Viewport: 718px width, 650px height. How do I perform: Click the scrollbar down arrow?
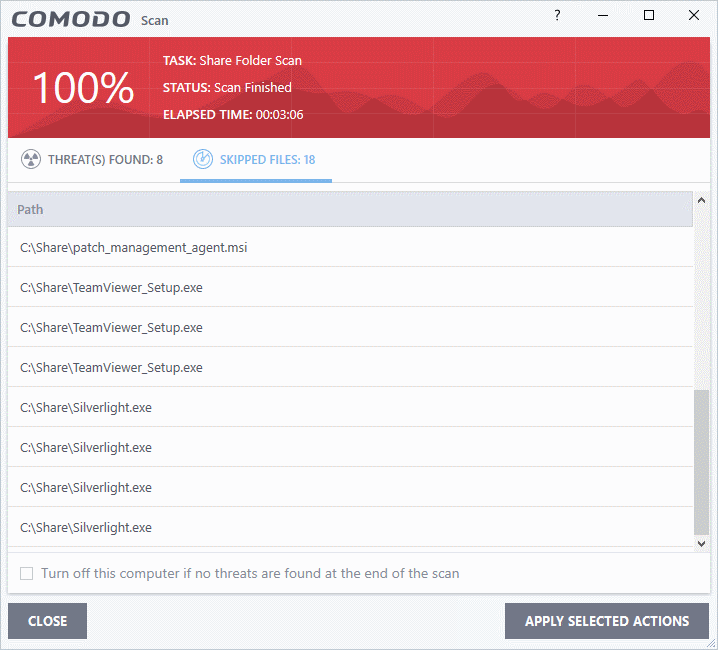701,544
